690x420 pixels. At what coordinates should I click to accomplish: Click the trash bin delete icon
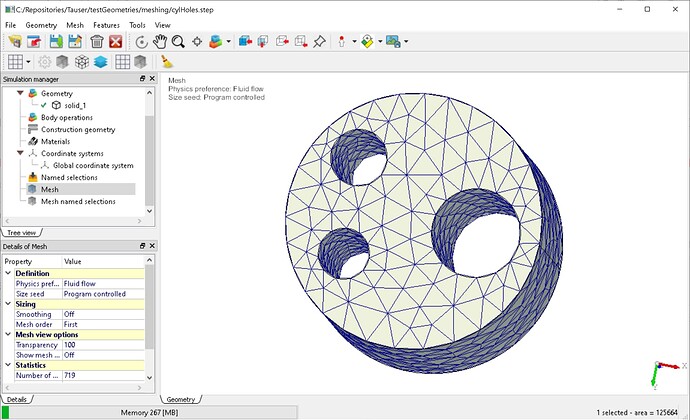97,42
